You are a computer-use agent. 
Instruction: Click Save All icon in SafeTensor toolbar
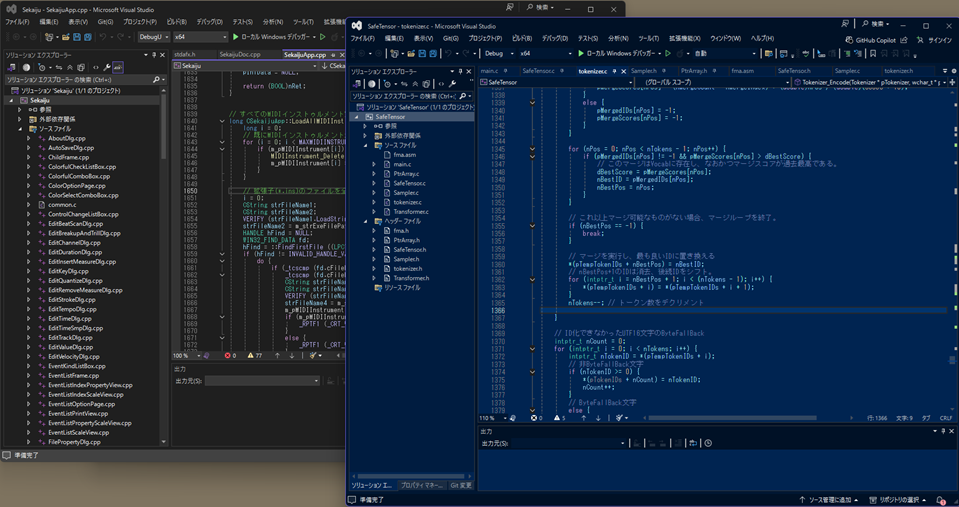[x=433, y=54]
